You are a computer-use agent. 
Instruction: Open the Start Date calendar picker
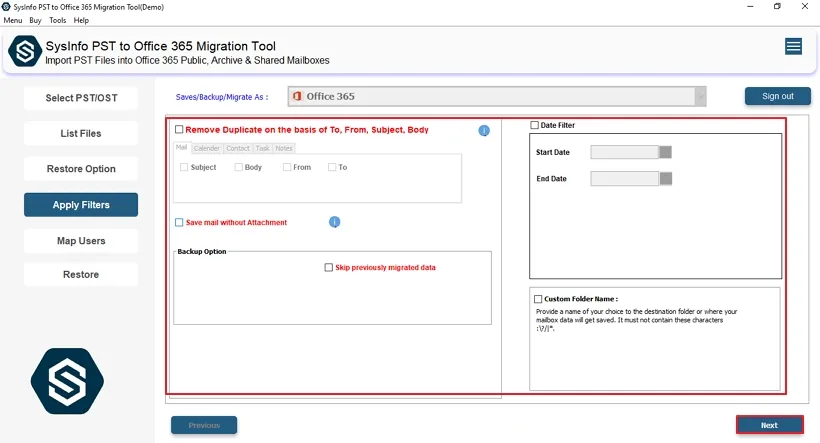(665, 152)
